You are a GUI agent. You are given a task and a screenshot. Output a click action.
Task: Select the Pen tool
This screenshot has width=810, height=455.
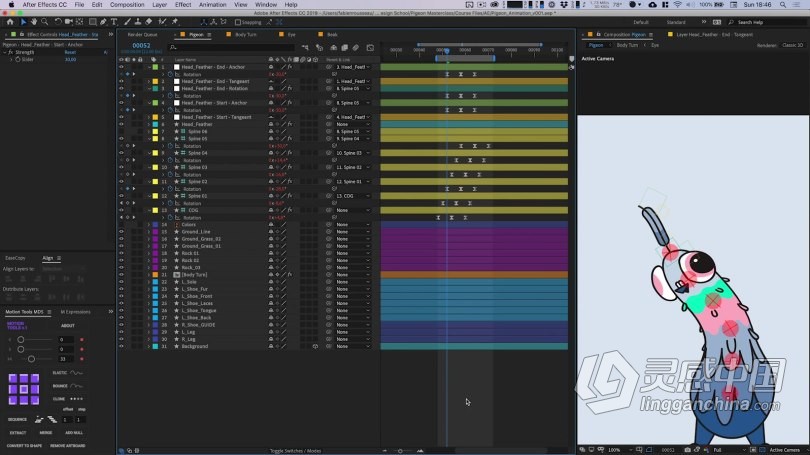pyautogui.click(x=103, y=22)
